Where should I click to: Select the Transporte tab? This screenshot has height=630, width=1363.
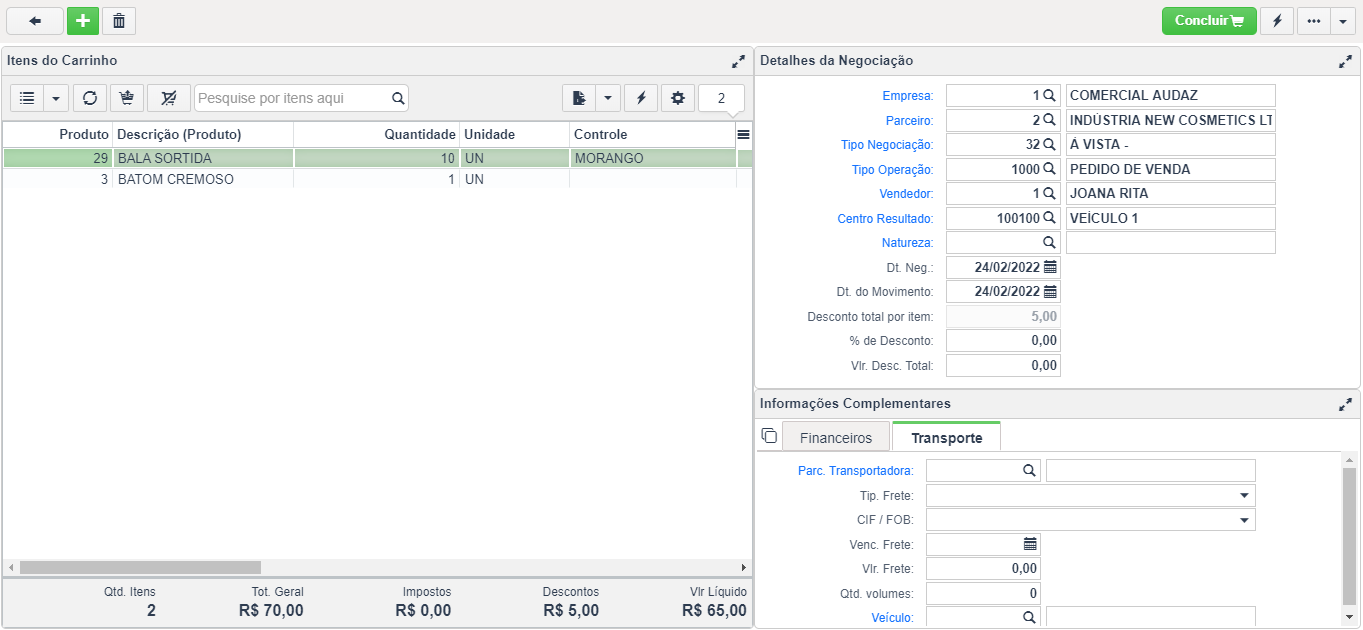946,438
